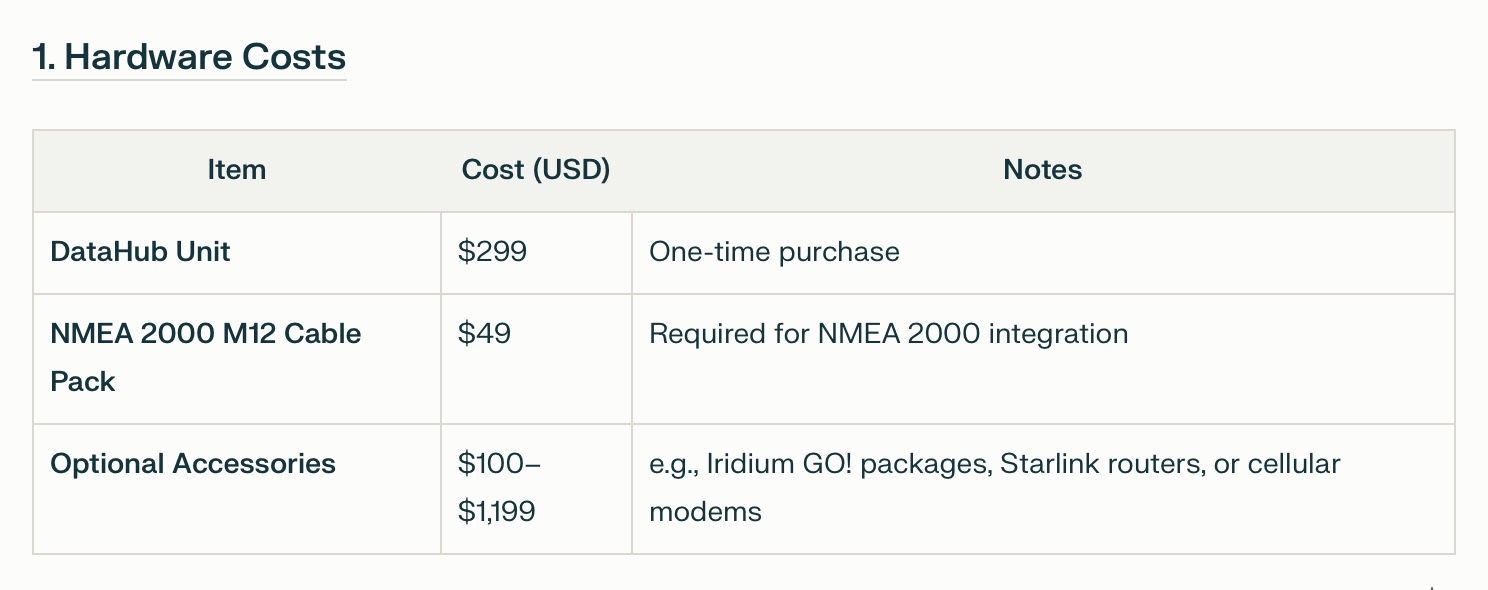
Task: Click the "Required for NMEA 2000 integration" note
Action: [888, 333]
